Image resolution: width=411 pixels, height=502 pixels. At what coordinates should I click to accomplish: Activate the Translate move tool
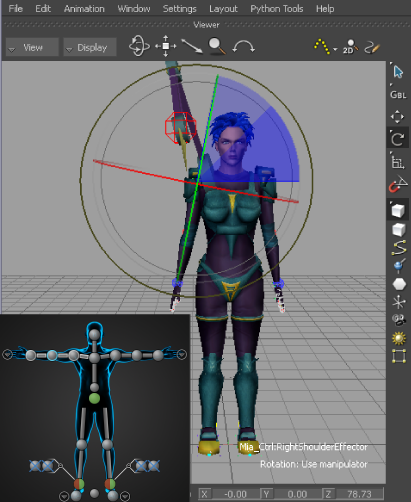point(398,117)
